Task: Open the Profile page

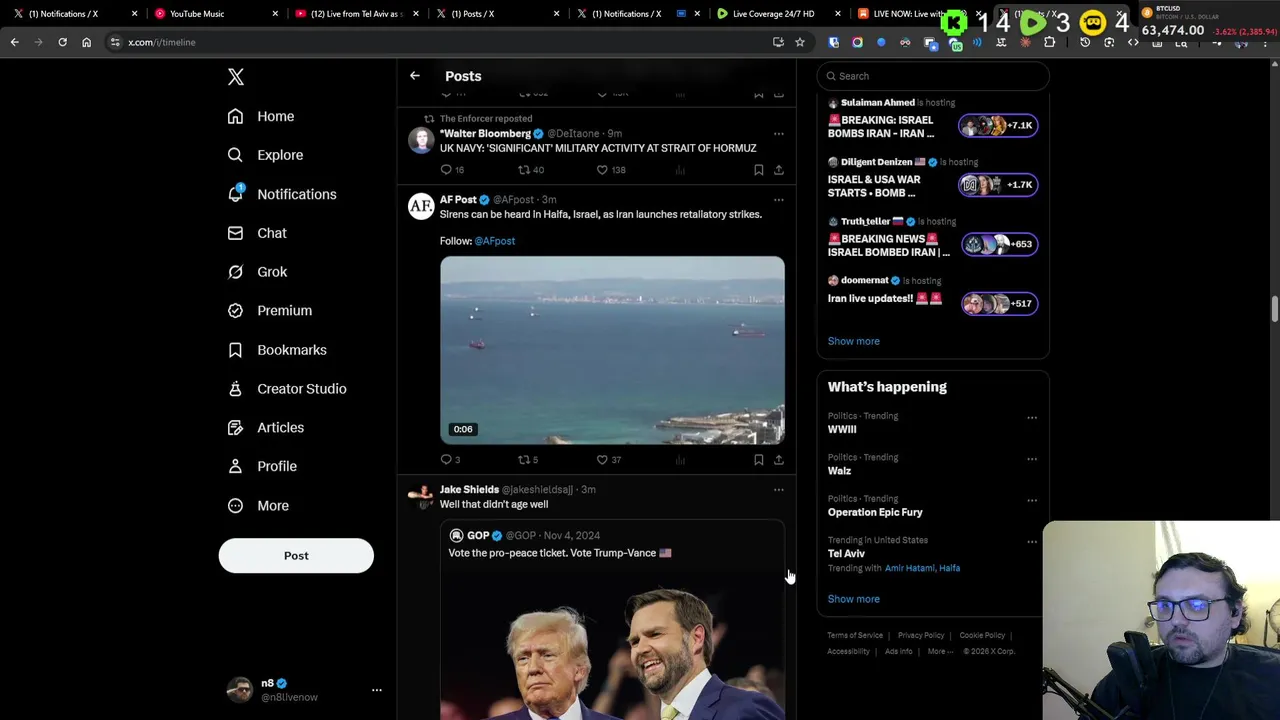Action: pos(262,466)
